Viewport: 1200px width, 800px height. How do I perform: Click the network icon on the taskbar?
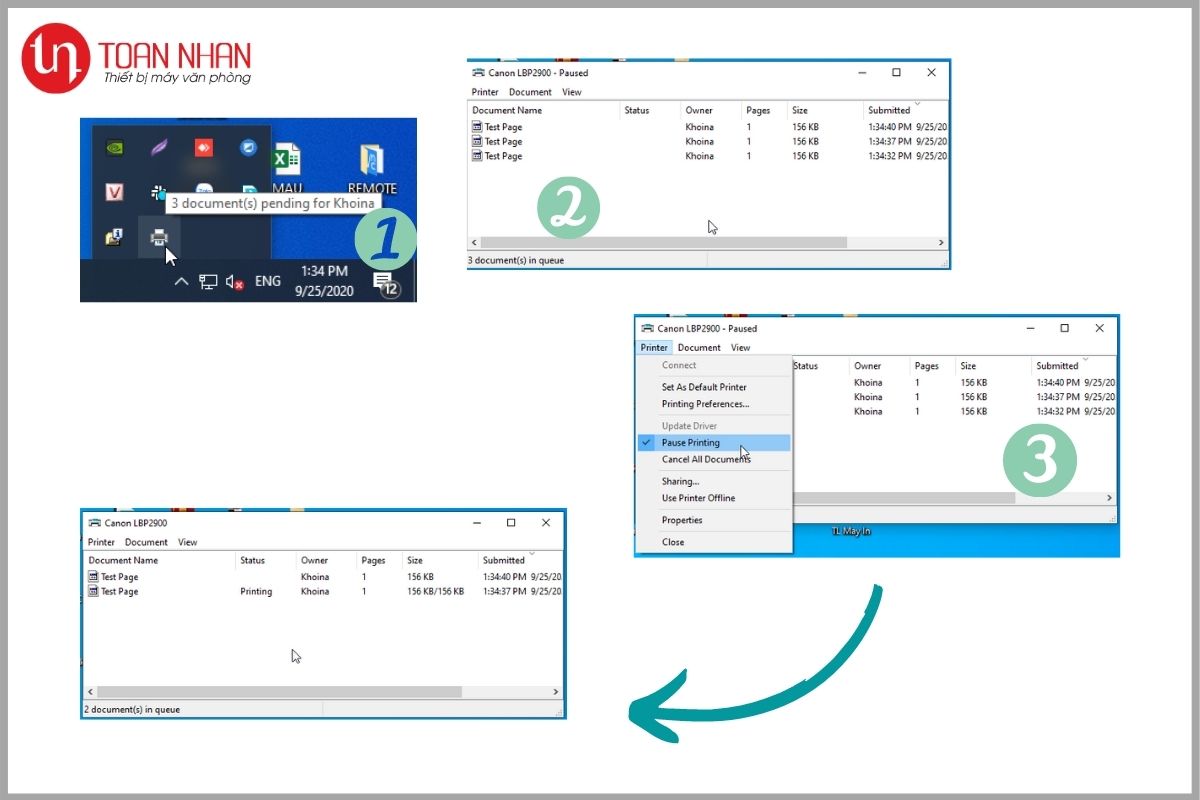tap(208, 282)
